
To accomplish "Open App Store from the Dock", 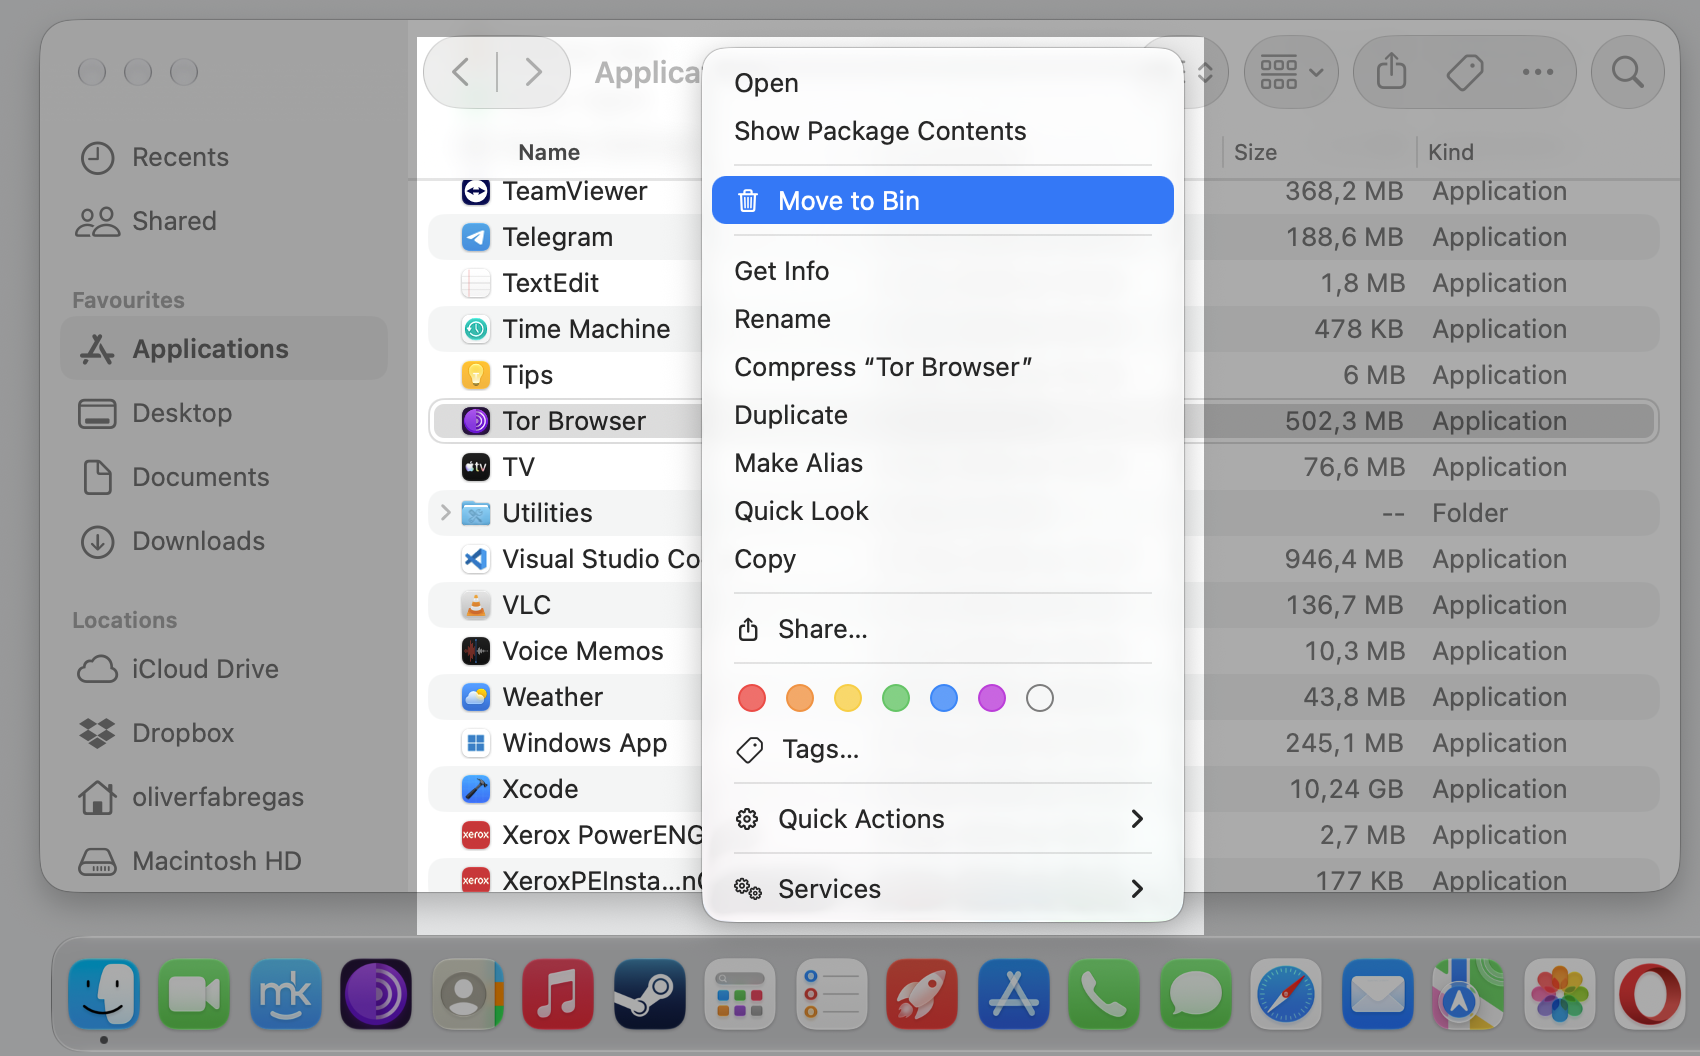I will click(1014, 994).
